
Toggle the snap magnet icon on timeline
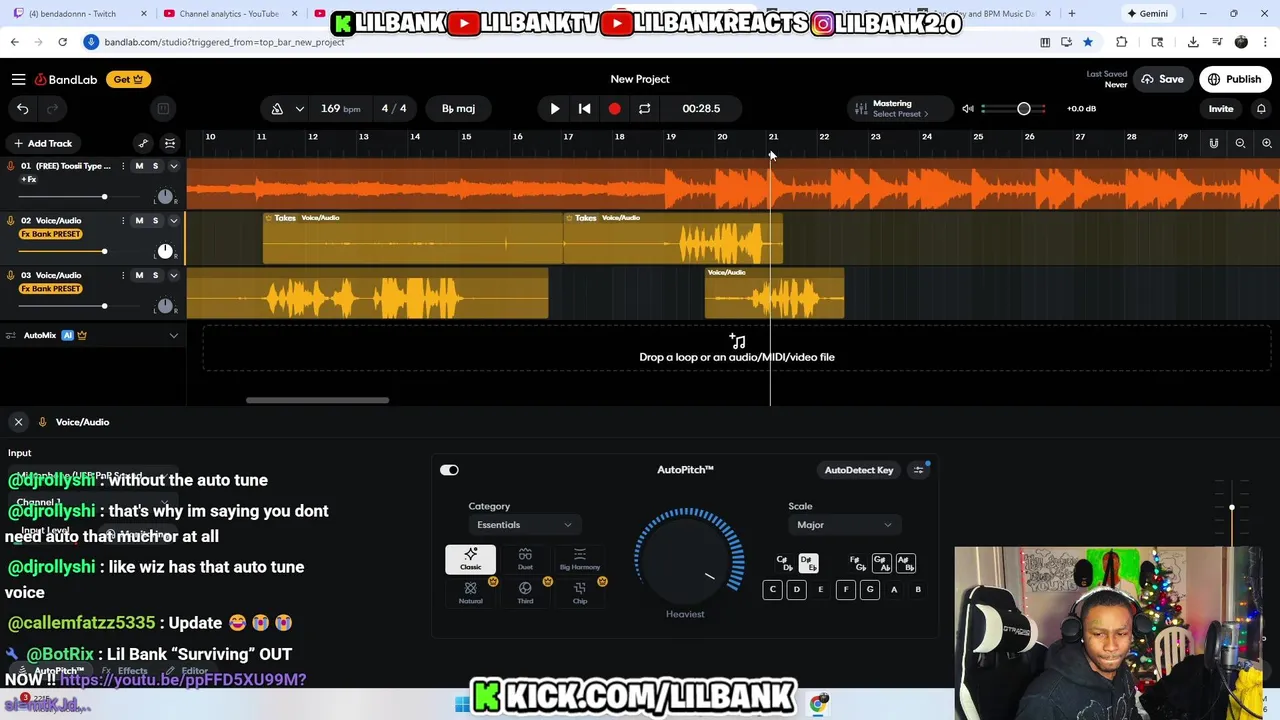pos(1213,143)
